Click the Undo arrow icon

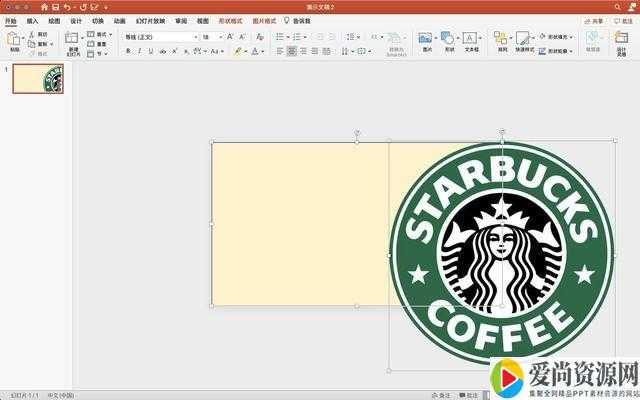[x=67, y=6]
